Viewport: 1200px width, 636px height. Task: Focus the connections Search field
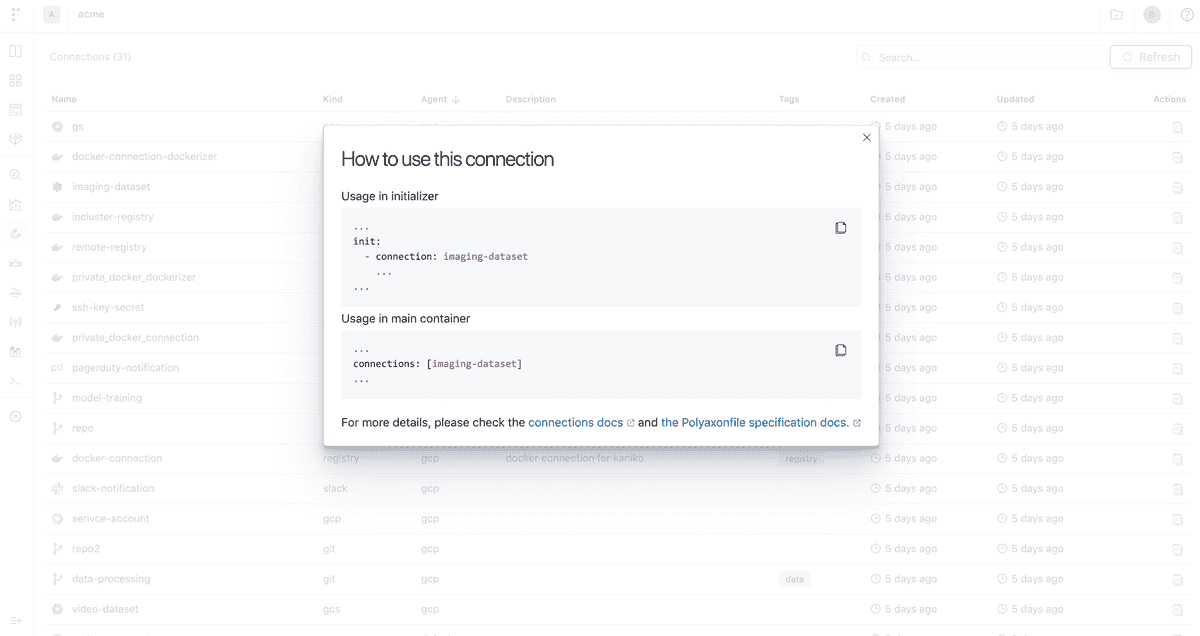tap(980, 58)
